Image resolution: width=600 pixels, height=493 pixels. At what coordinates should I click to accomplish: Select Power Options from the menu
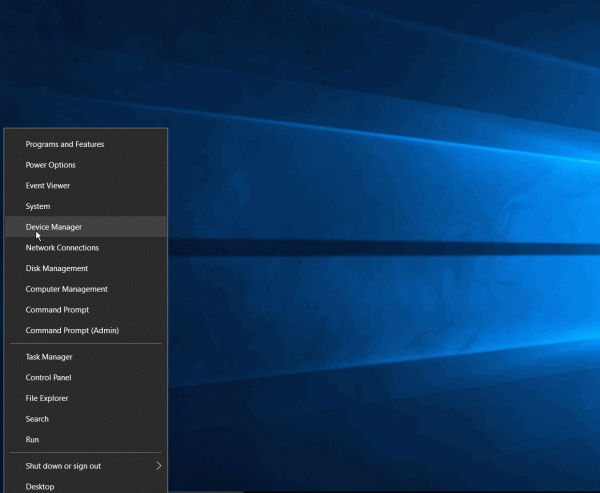[86, 165]
